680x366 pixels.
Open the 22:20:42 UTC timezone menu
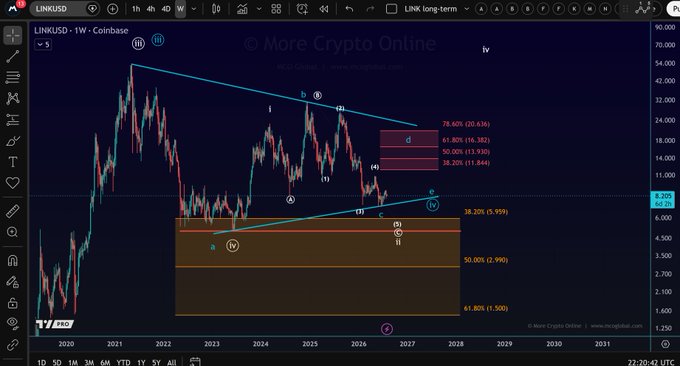(x=651, y=362)
